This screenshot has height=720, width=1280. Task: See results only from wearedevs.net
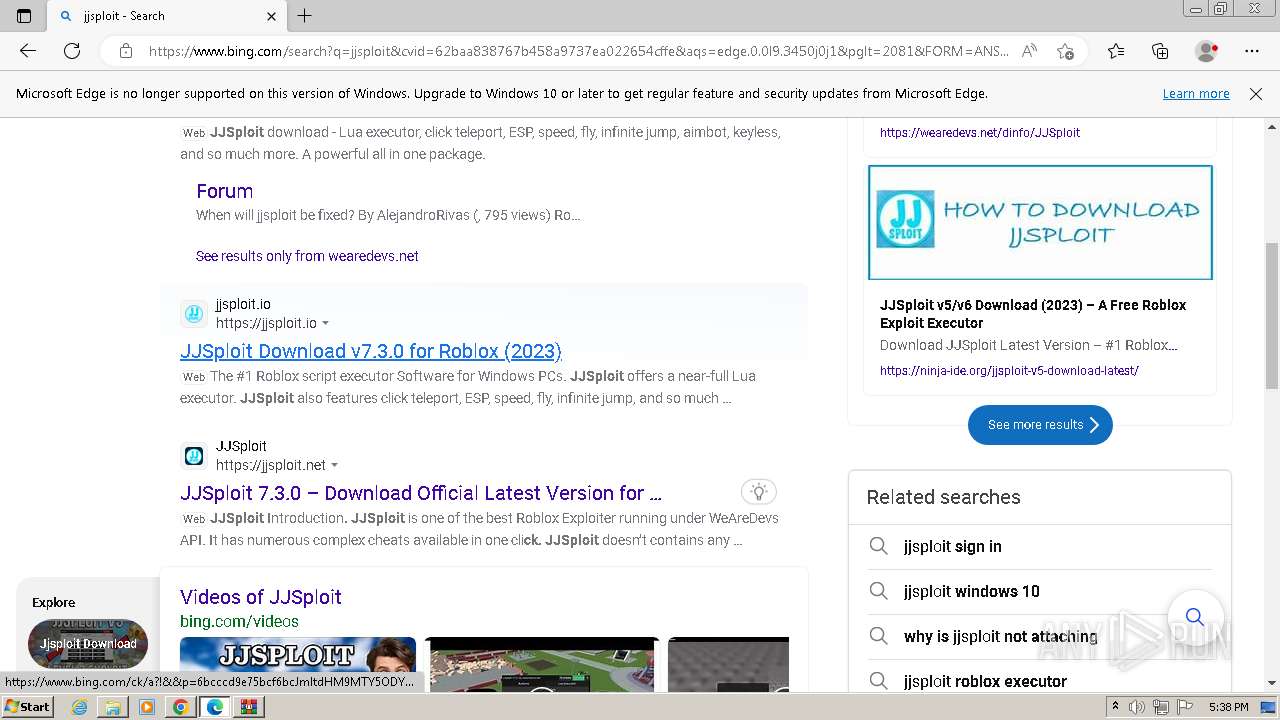click(x=307, y=256)
